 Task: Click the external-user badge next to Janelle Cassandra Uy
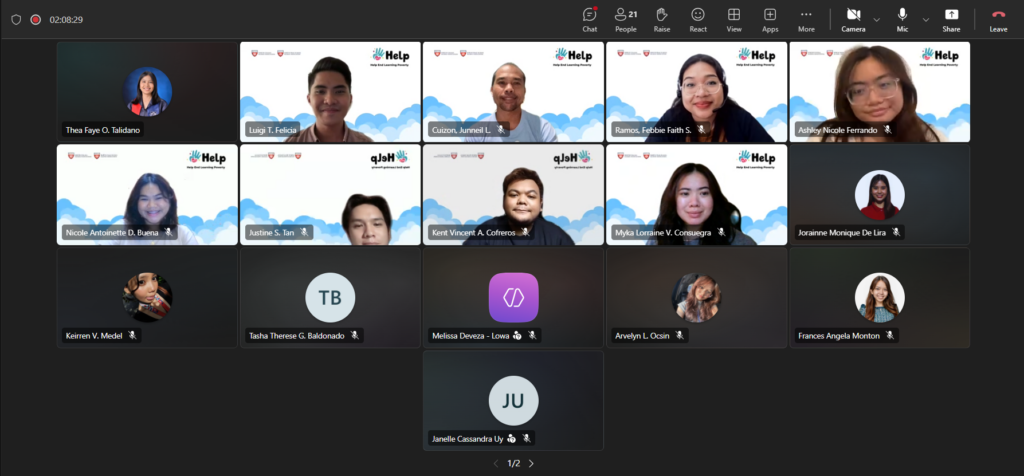tap(511, 439)
